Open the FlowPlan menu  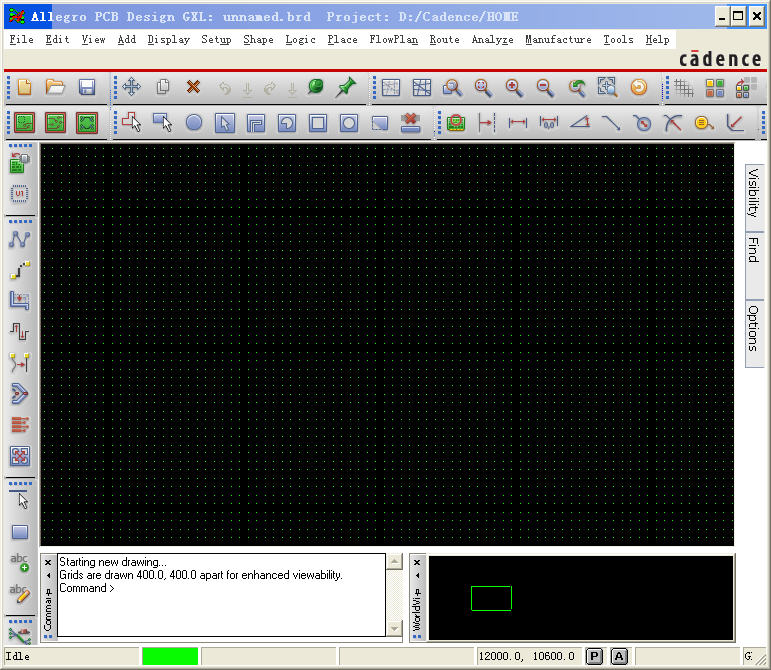coord(393,39)
